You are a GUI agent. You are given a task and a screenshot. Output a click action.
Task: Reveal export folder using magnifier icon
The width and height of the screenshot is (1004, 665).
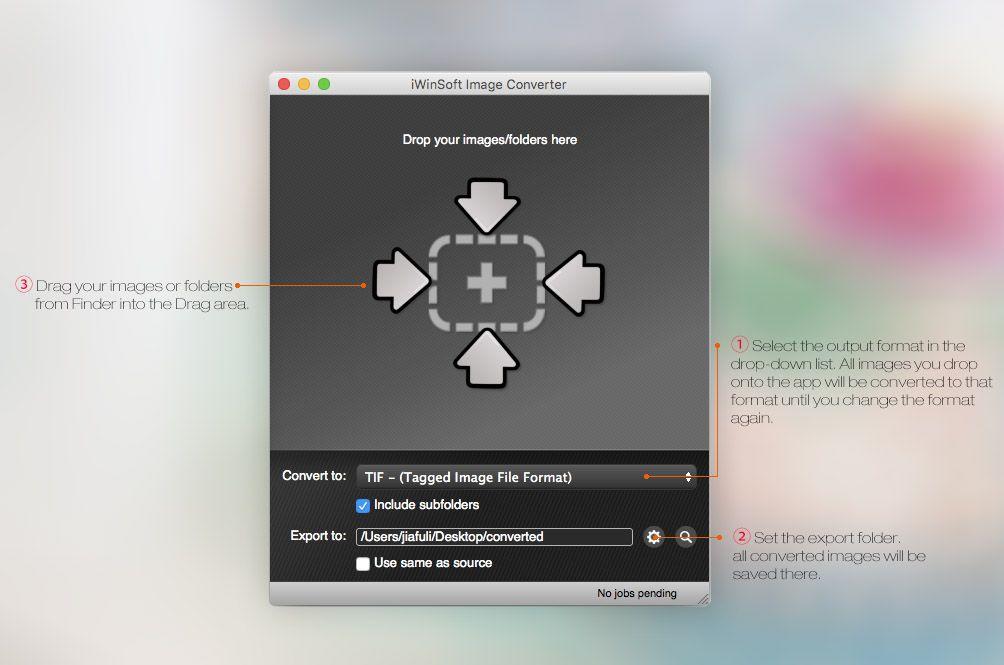pos(685,537)
